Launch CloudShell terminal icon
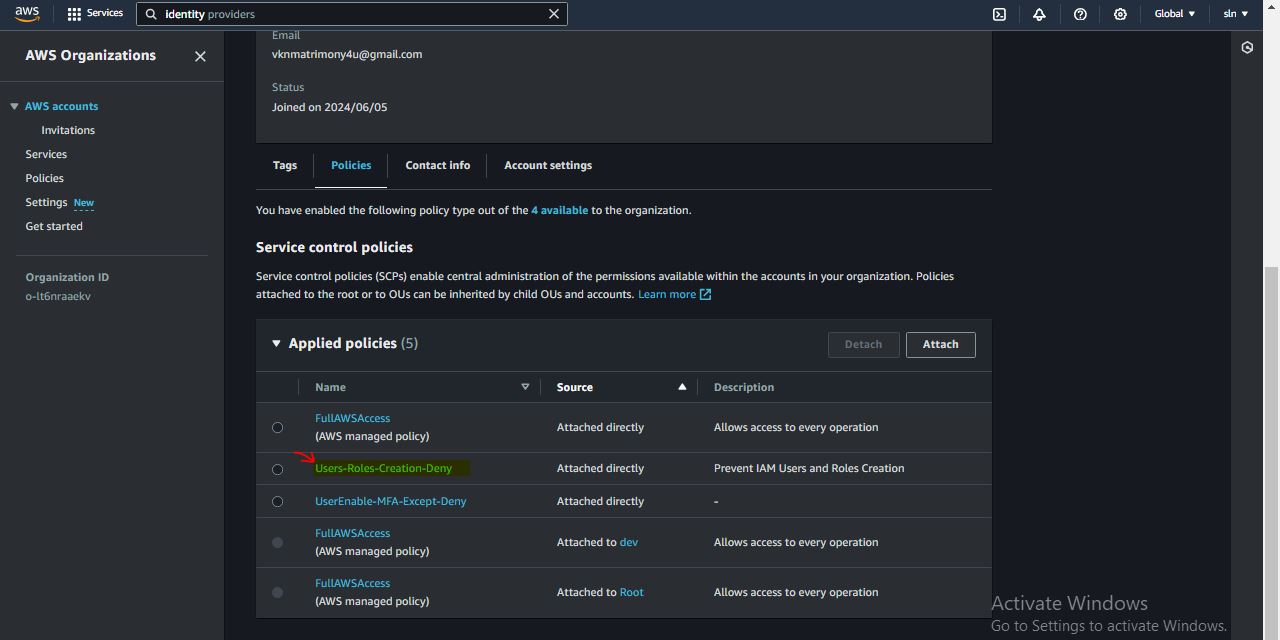This screenshot has height=640, width=1280. [999, 14]
